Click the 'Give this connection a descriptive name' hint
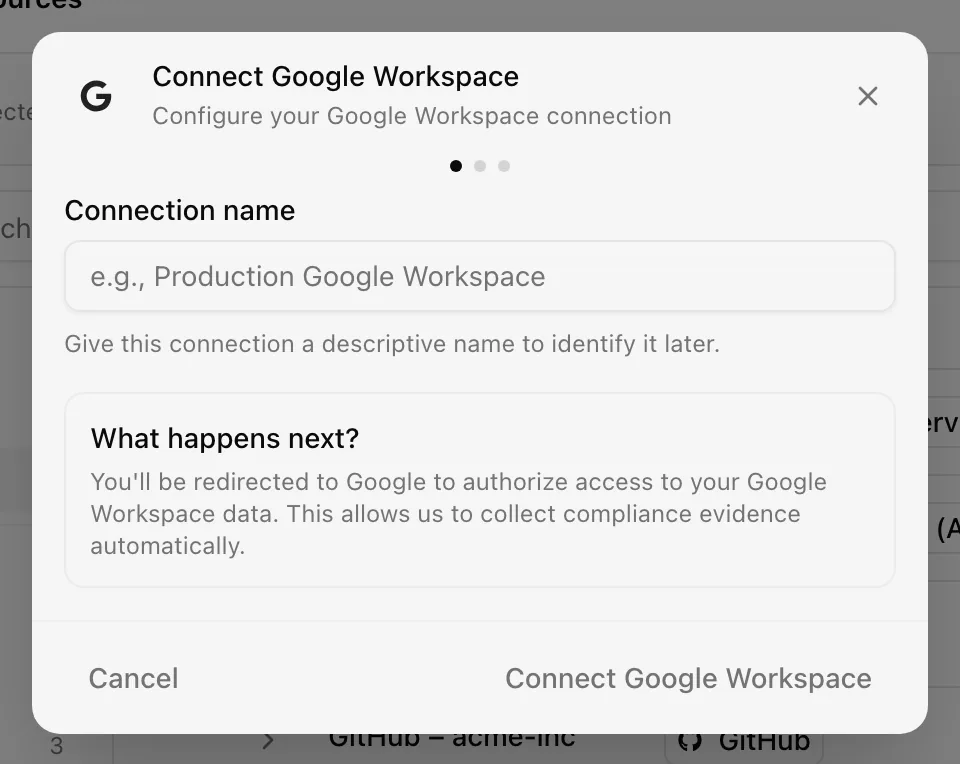The image size is (960, 764). click(x=392, y=344)
